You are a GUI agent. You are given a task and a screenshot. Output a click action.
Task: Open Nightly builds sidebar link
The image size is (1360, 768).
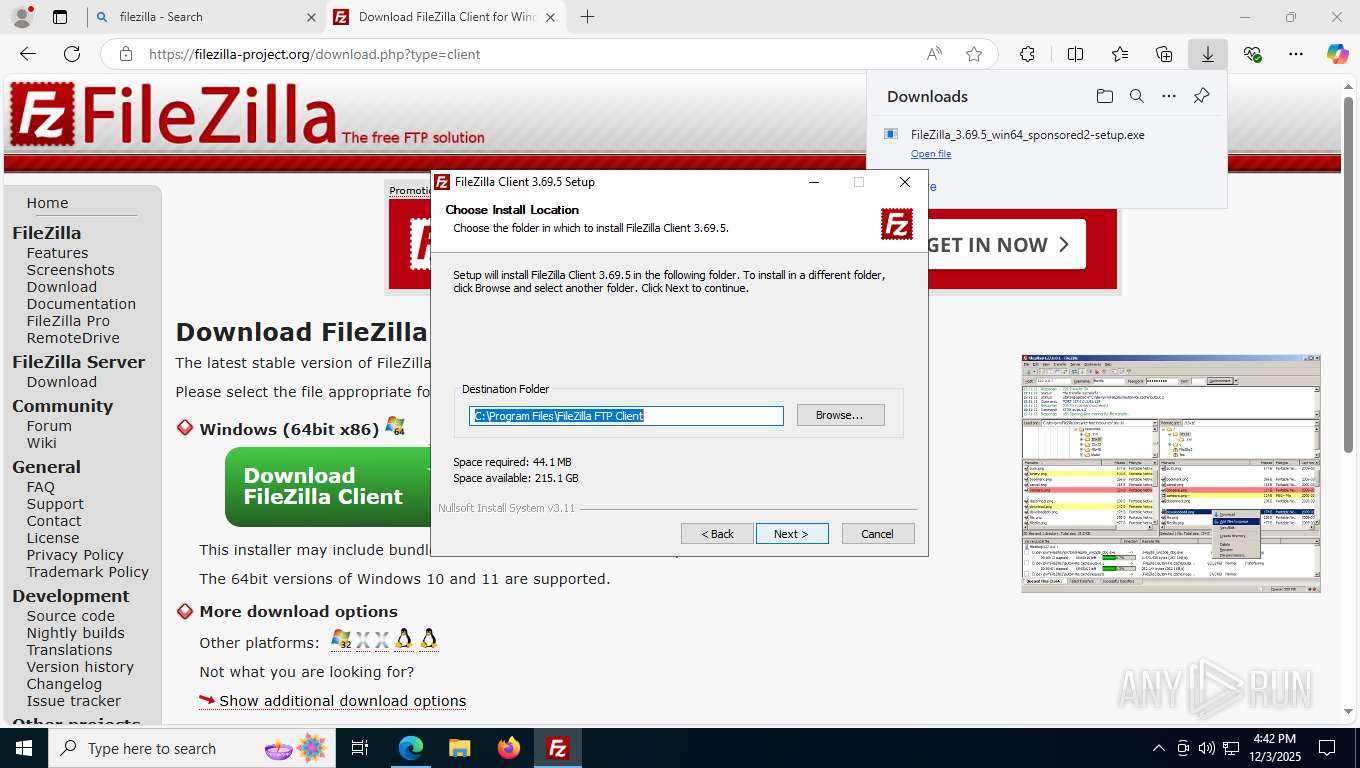point(76,633)
